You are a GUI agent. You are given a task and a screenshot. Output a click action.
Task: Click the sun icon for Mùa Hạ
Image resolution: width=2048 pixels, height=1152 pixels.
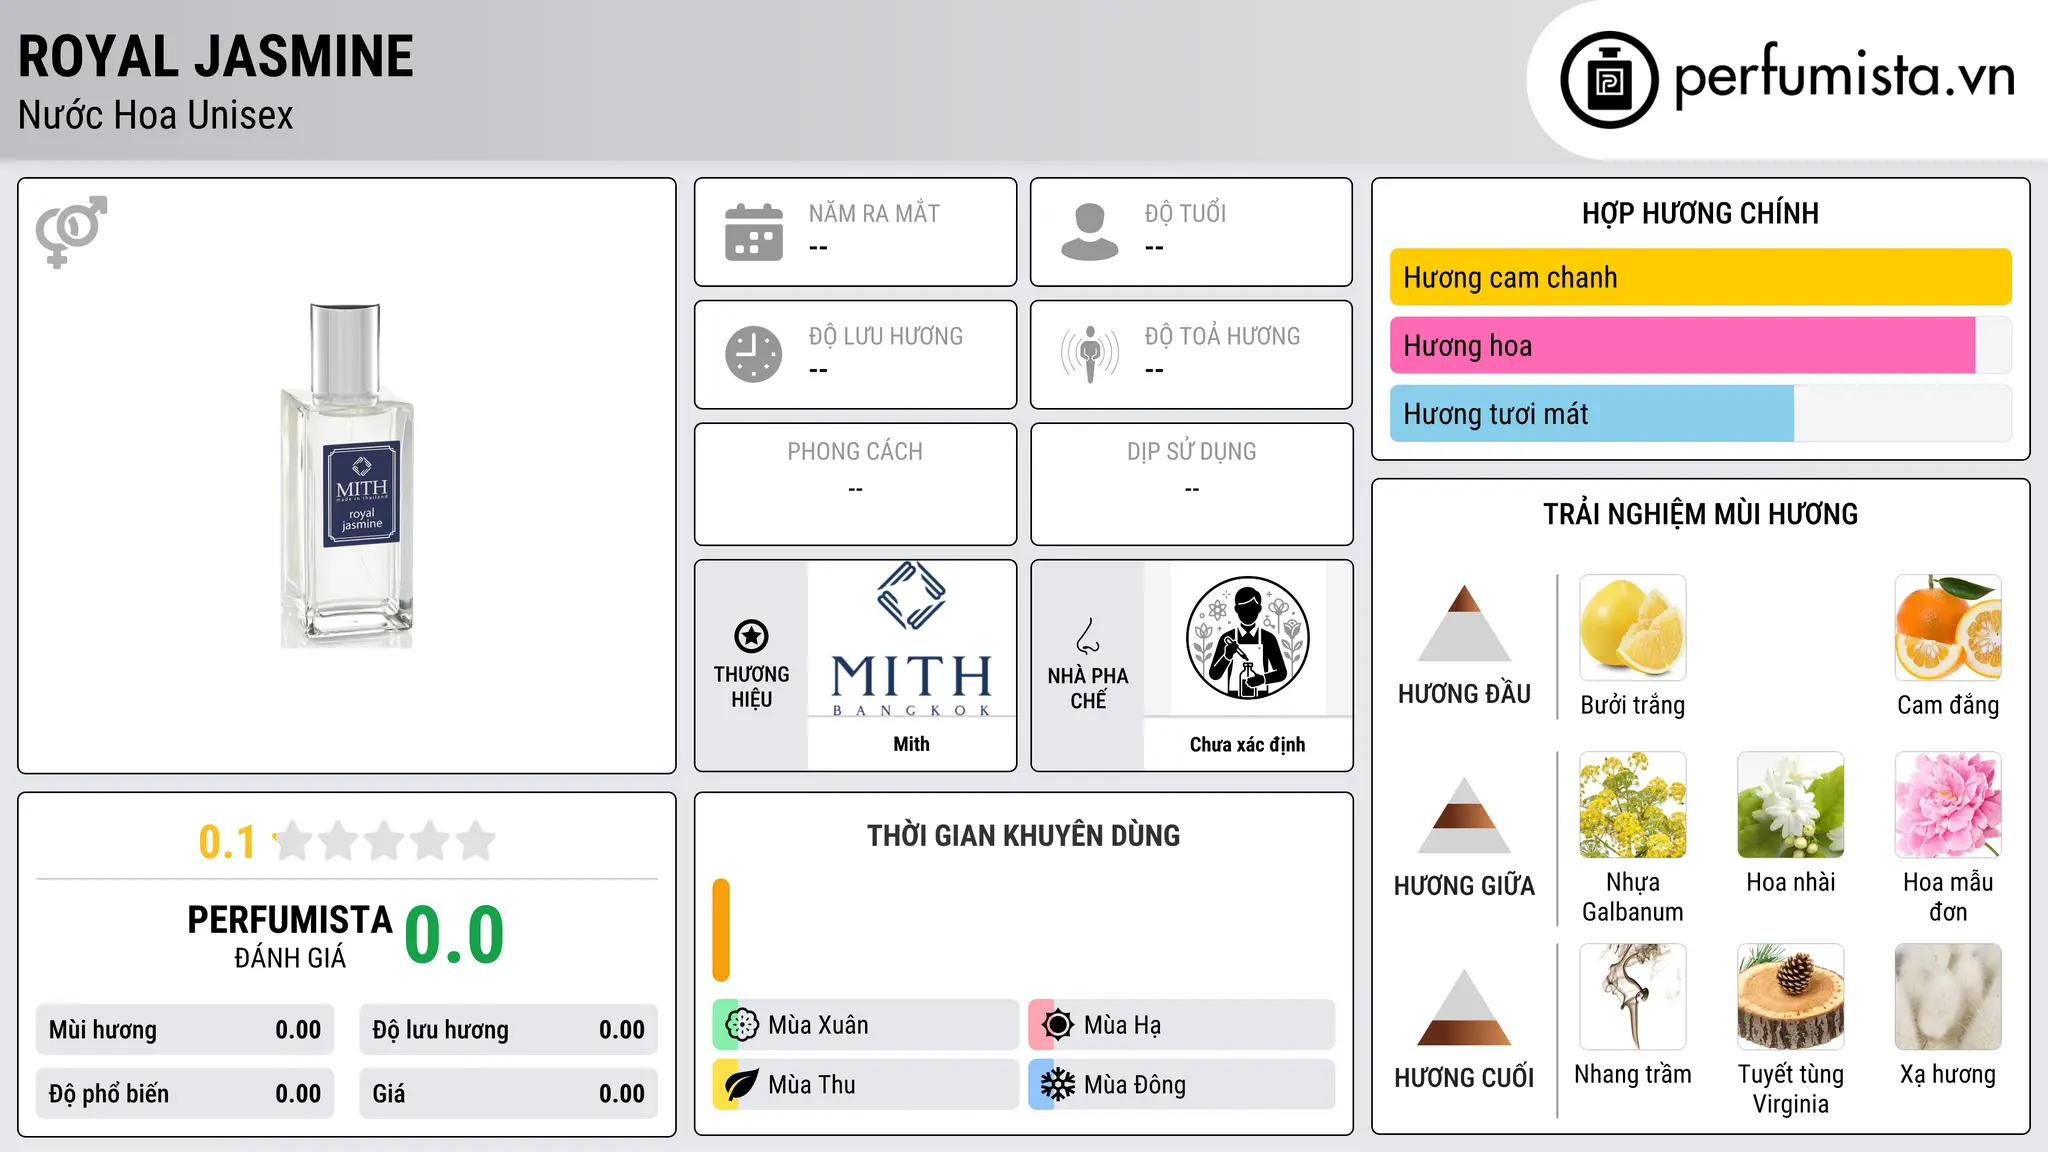[x=1058, y=1025]
